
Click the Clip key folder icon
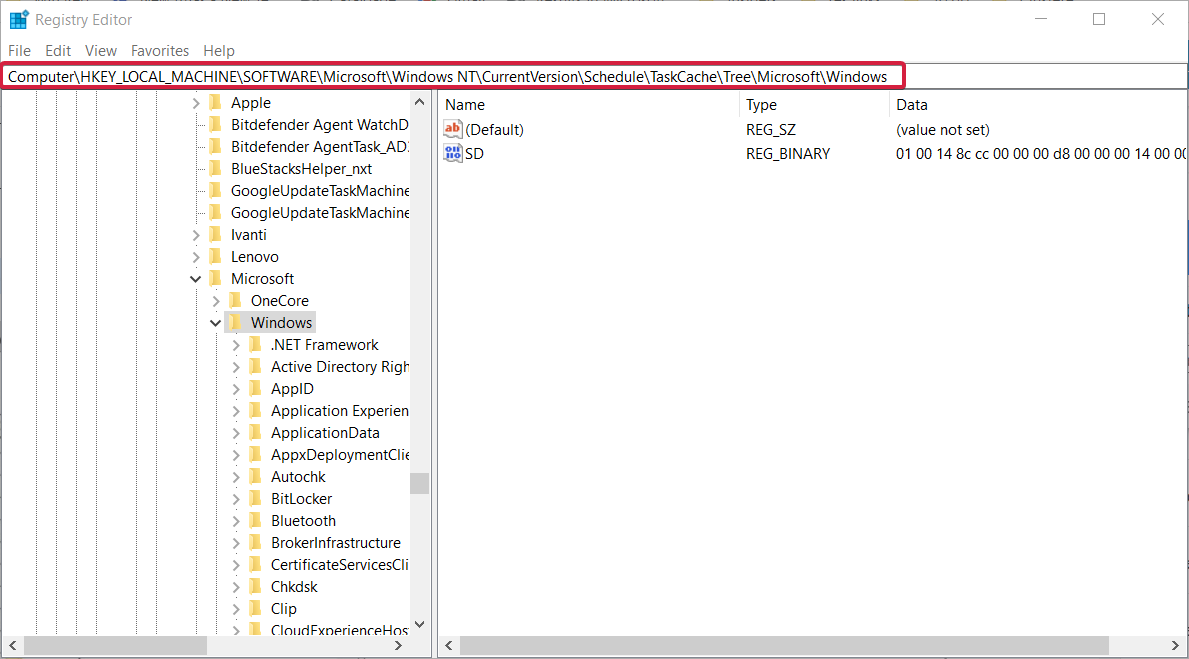point(256,608)
